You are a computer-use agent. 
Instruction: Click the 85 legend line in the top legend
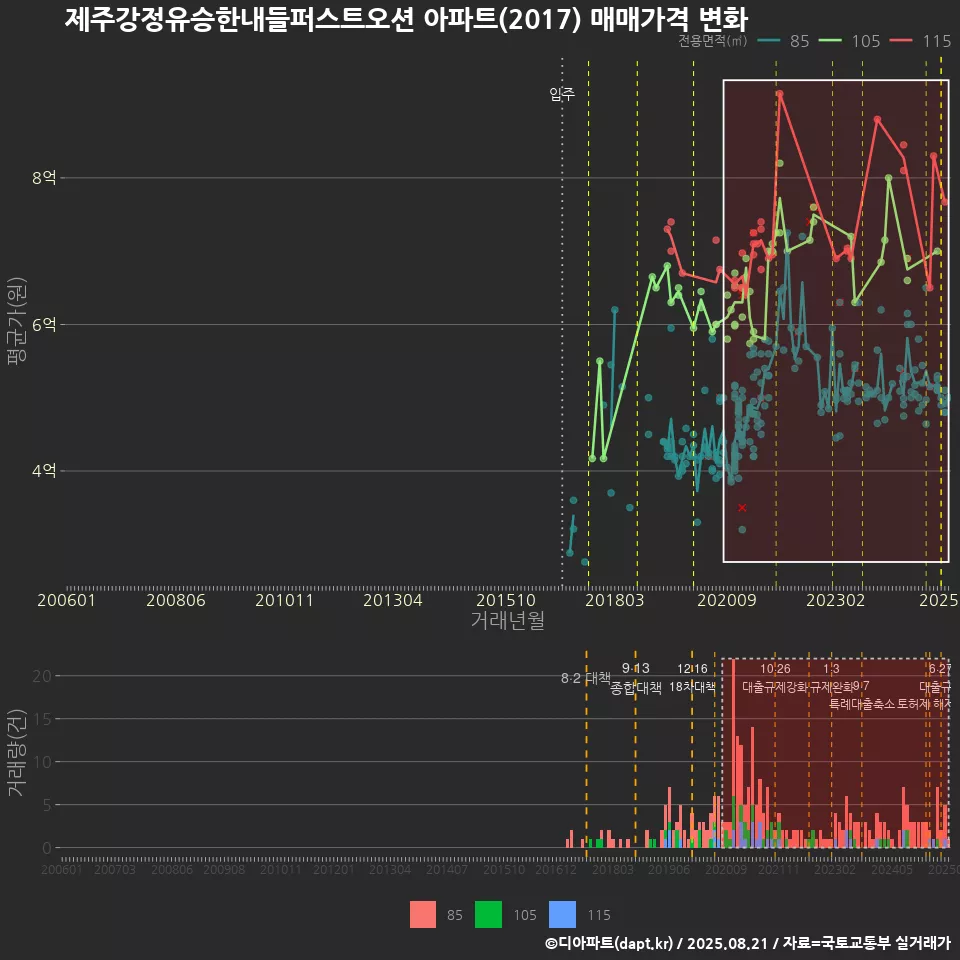769,41
